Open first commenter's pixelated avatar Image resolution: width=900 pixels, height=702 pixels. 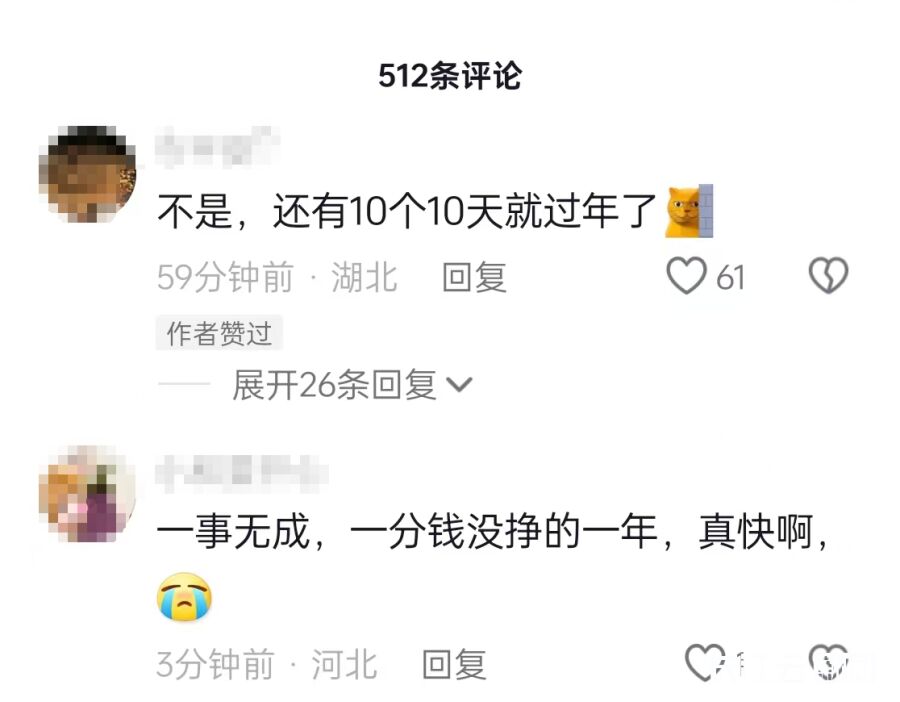click(87, 174)
